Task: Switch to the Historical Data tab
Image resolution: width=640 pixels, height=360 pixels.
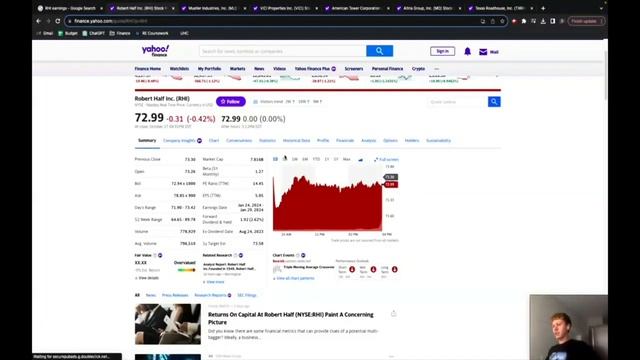Action: 296,140
